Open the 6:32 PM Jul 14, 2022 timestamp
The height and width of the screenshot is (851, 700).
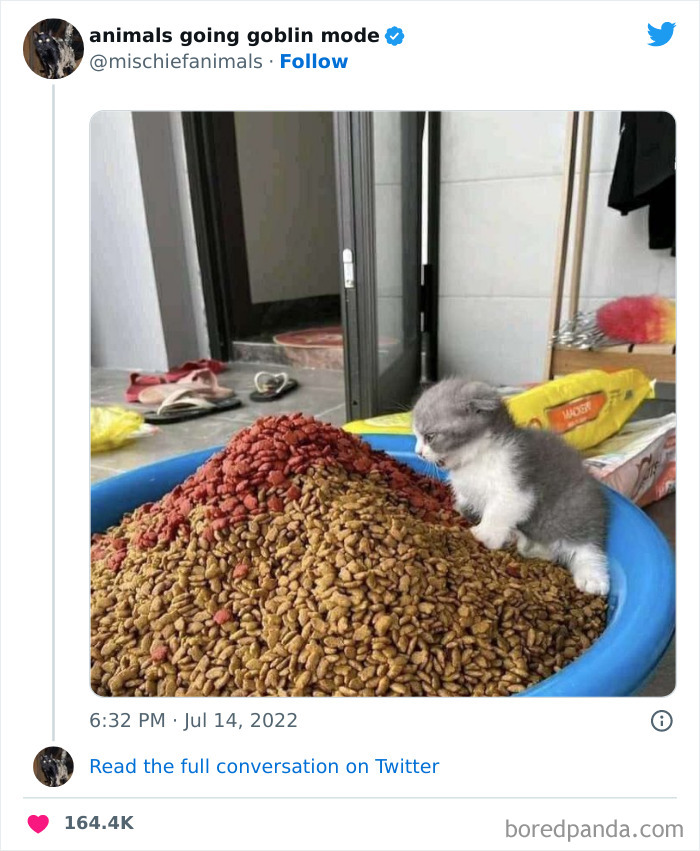[x=194, y=720]
